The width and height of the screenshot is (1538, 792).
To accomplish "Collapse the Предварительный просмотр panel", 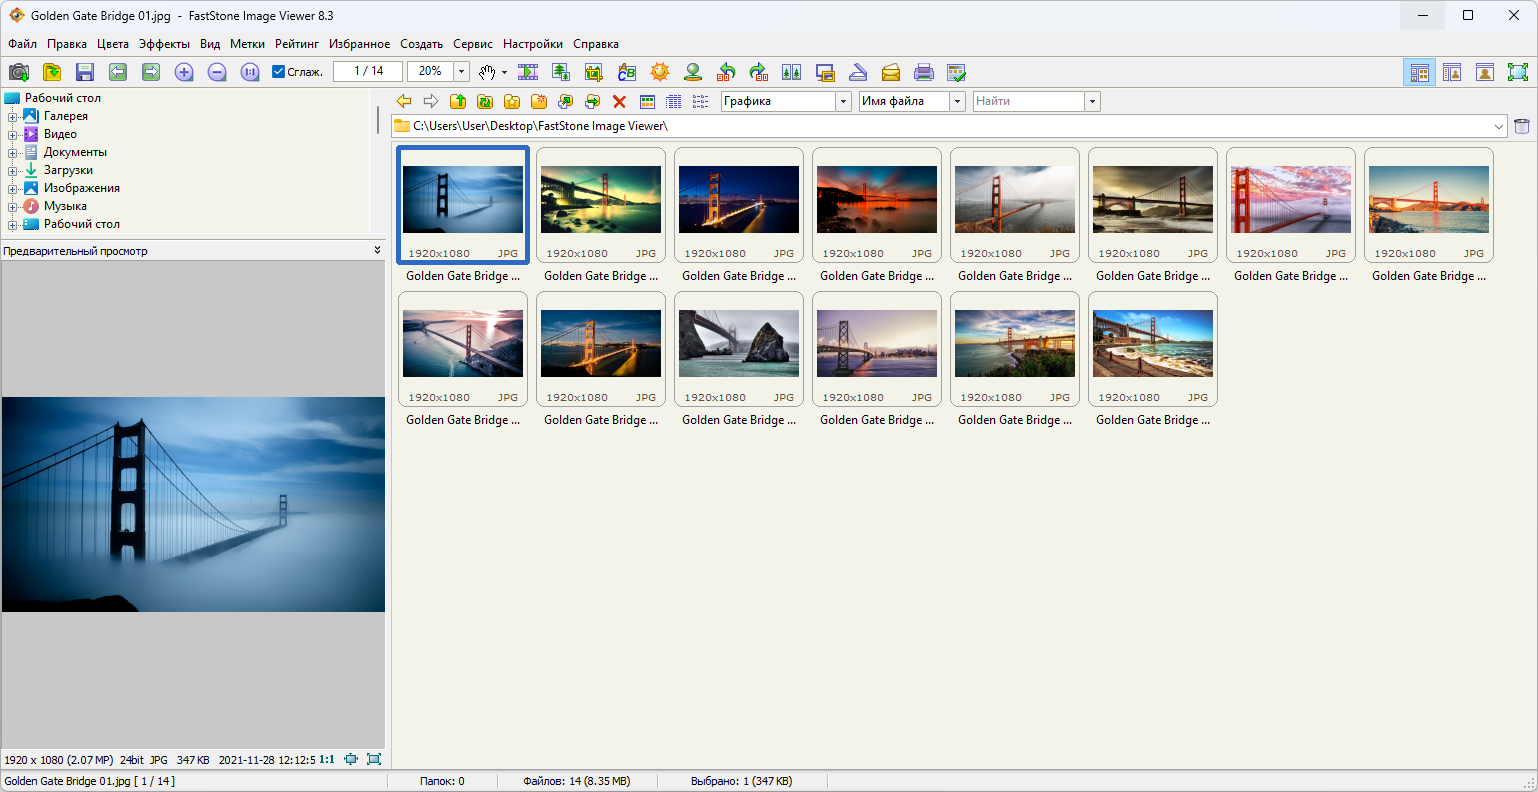I will [x=377, y=251].
